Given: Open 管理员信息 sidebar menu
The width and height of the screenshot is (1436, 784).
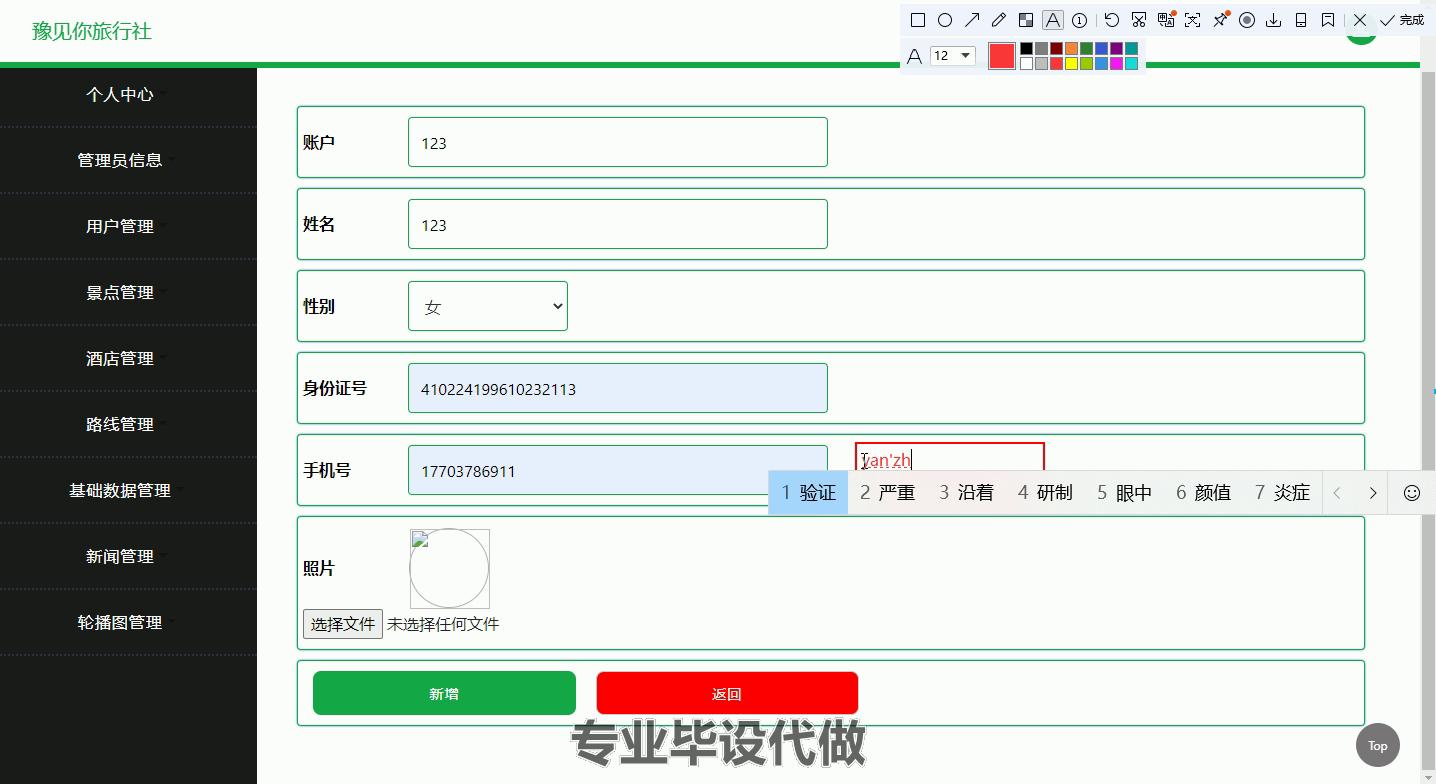Looking at the screenshot, I should coord(120,160).
